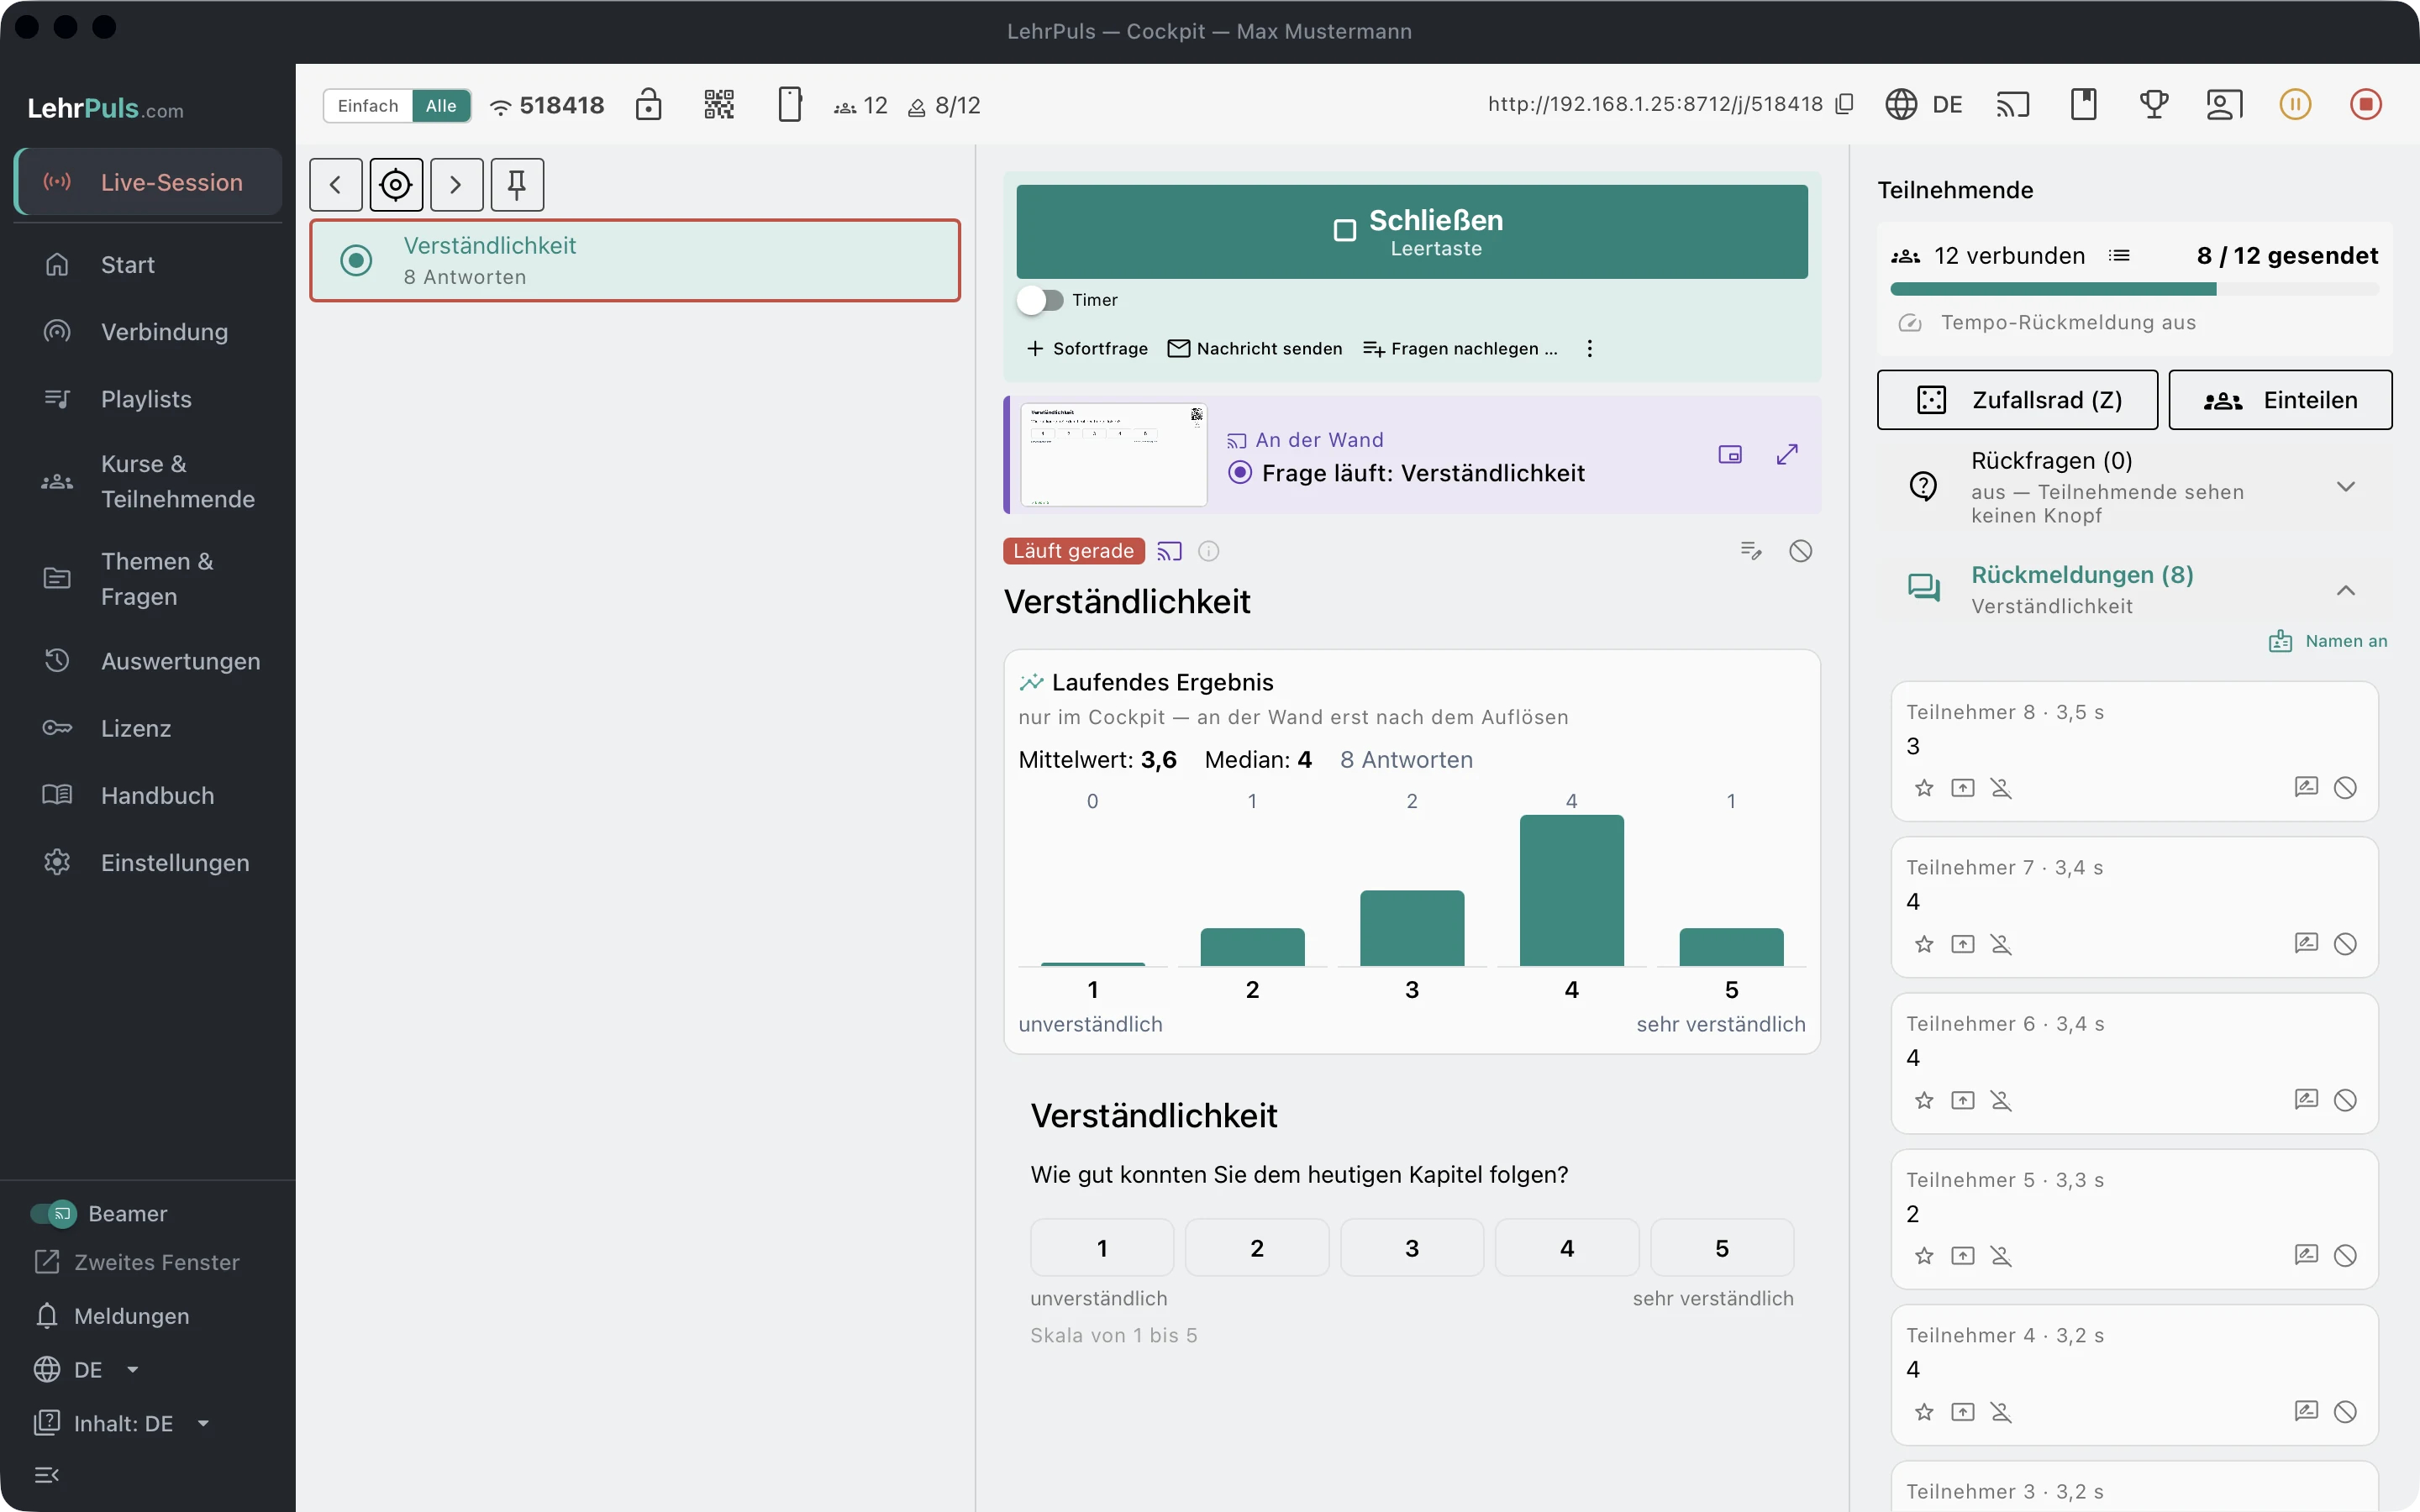
Task: Click the phone preview icon
Action: tap(789, 105)
